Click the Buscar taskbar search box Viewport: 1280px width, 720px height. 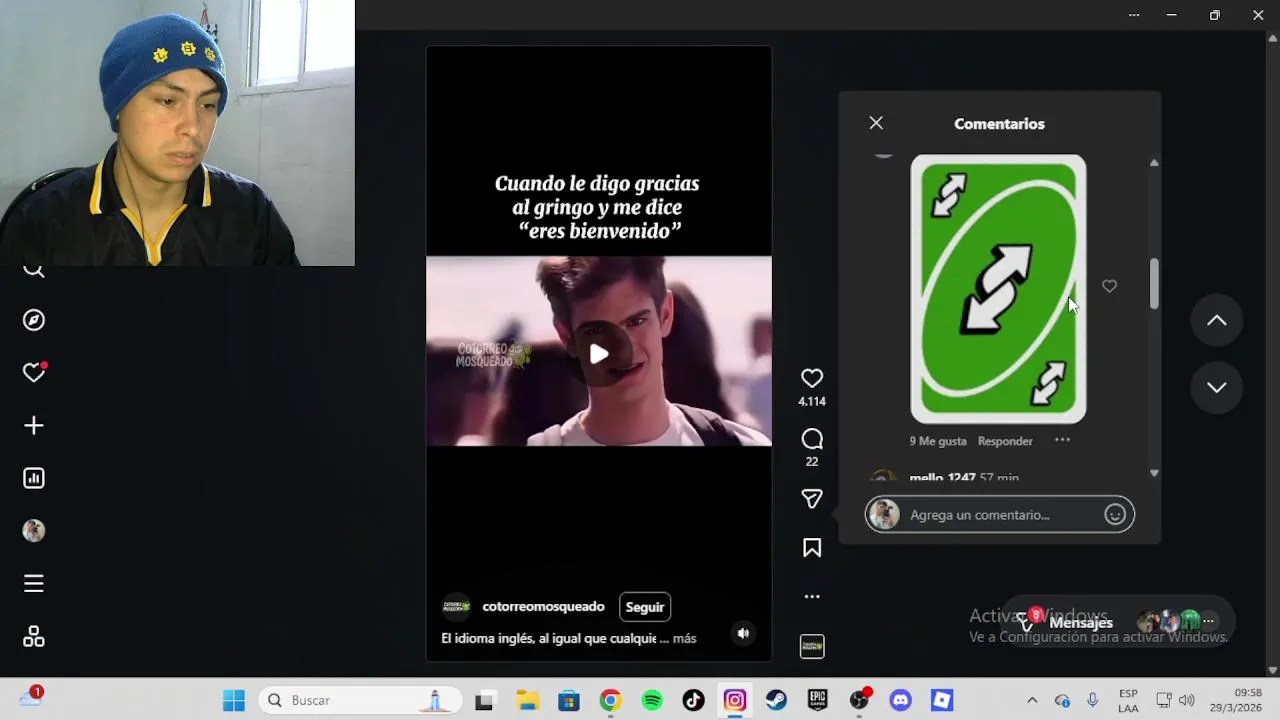pos(360,700)
